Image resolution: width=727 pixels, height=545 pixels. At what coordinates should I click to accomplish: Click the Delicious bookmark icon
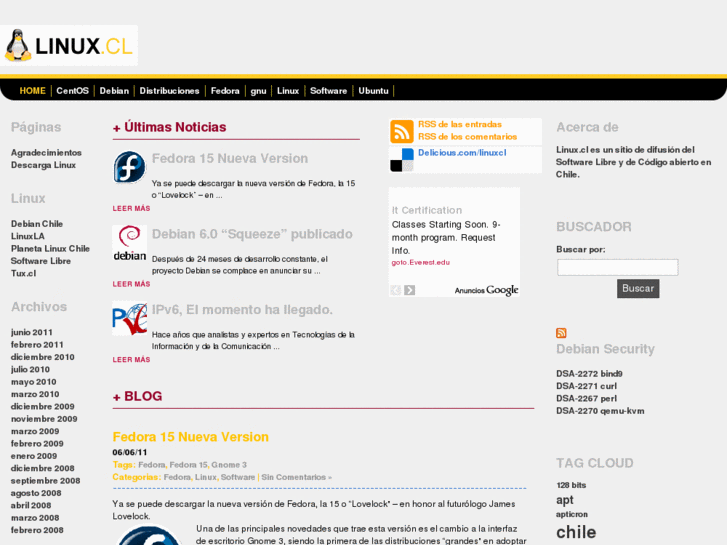point(402,160)
